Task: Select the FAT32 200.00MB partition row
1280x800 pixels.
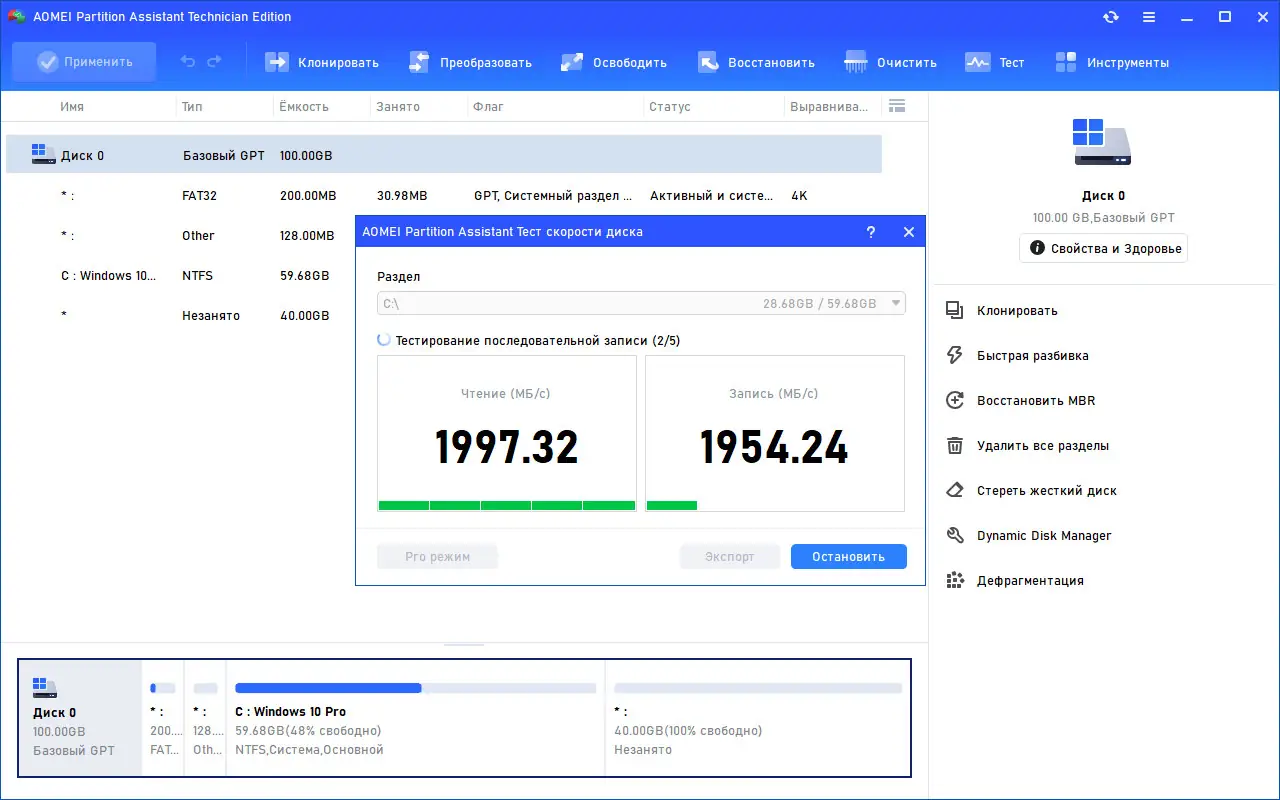Action: click(x=444, y=196)
